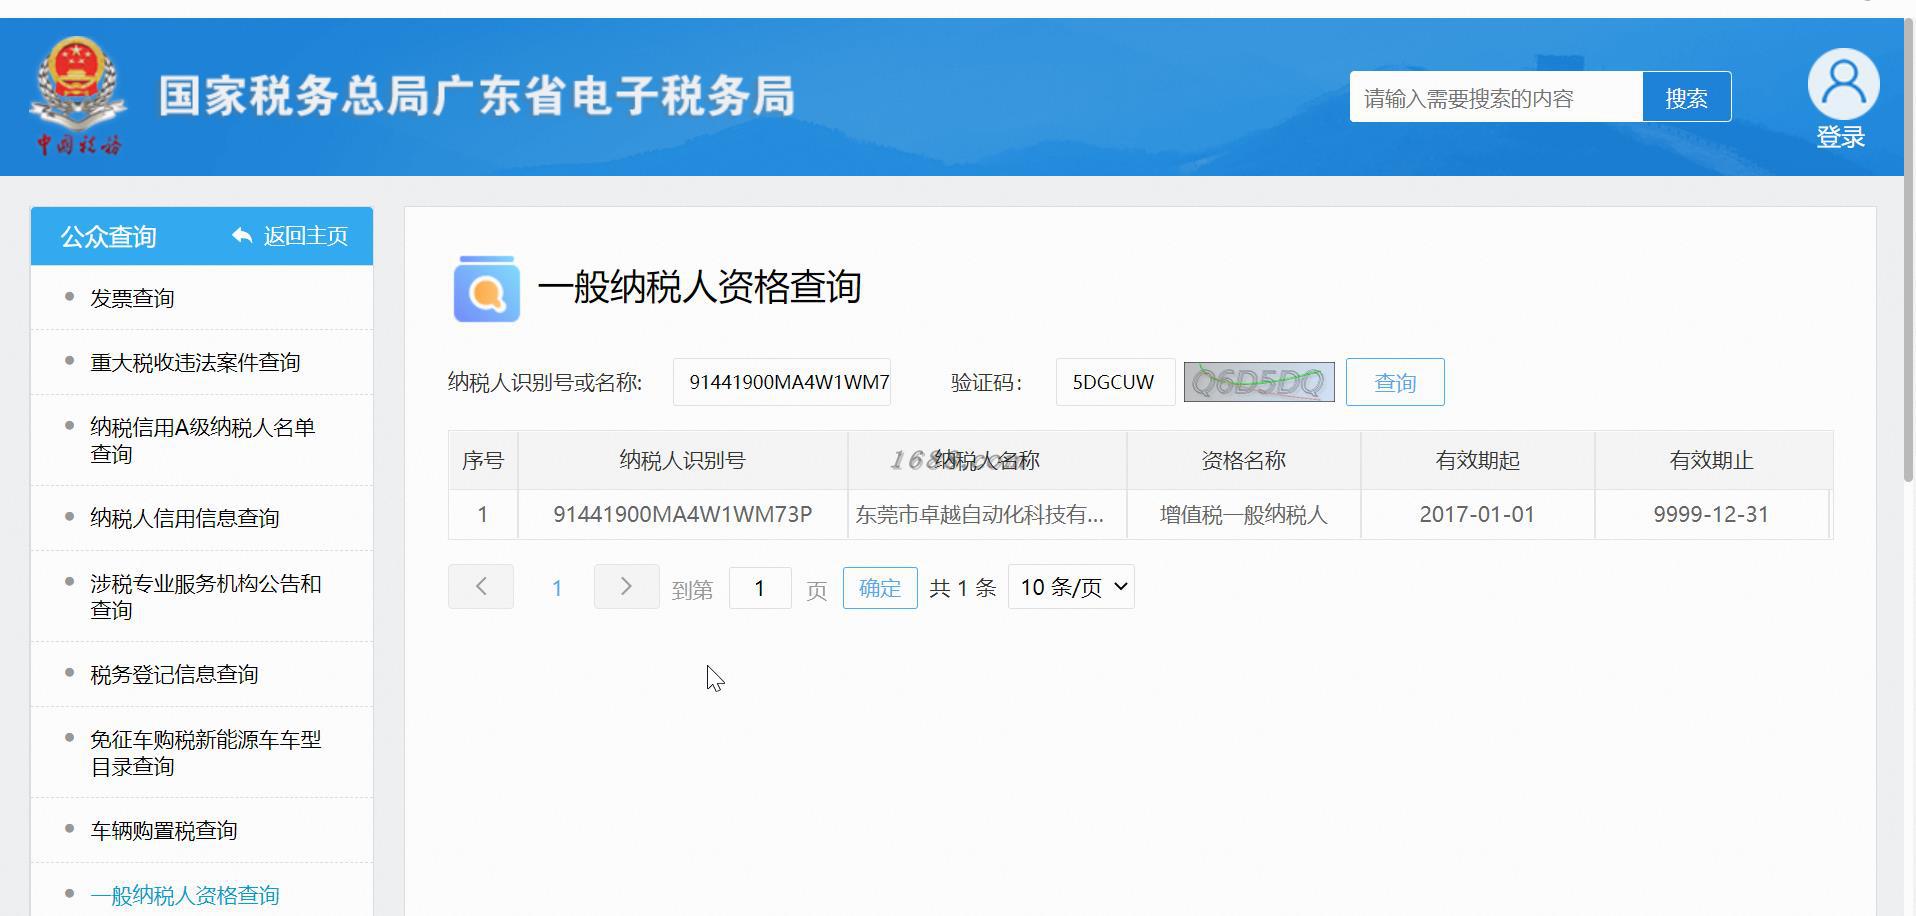Go to previous results page arrow
The image size is (1916, 916).
tap(481, 586)
